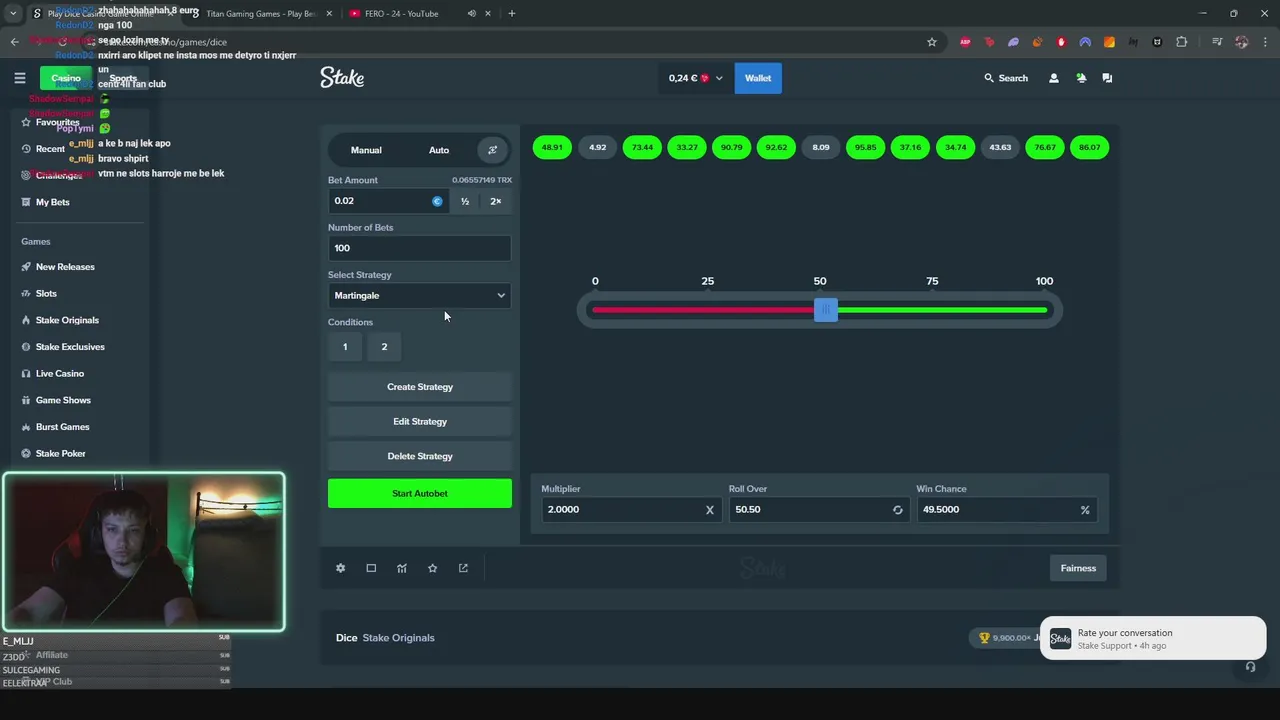The height and width of the screenshot is (720, 1280).
Task: Click the dice roll slider handle
Action: (825, 310)
